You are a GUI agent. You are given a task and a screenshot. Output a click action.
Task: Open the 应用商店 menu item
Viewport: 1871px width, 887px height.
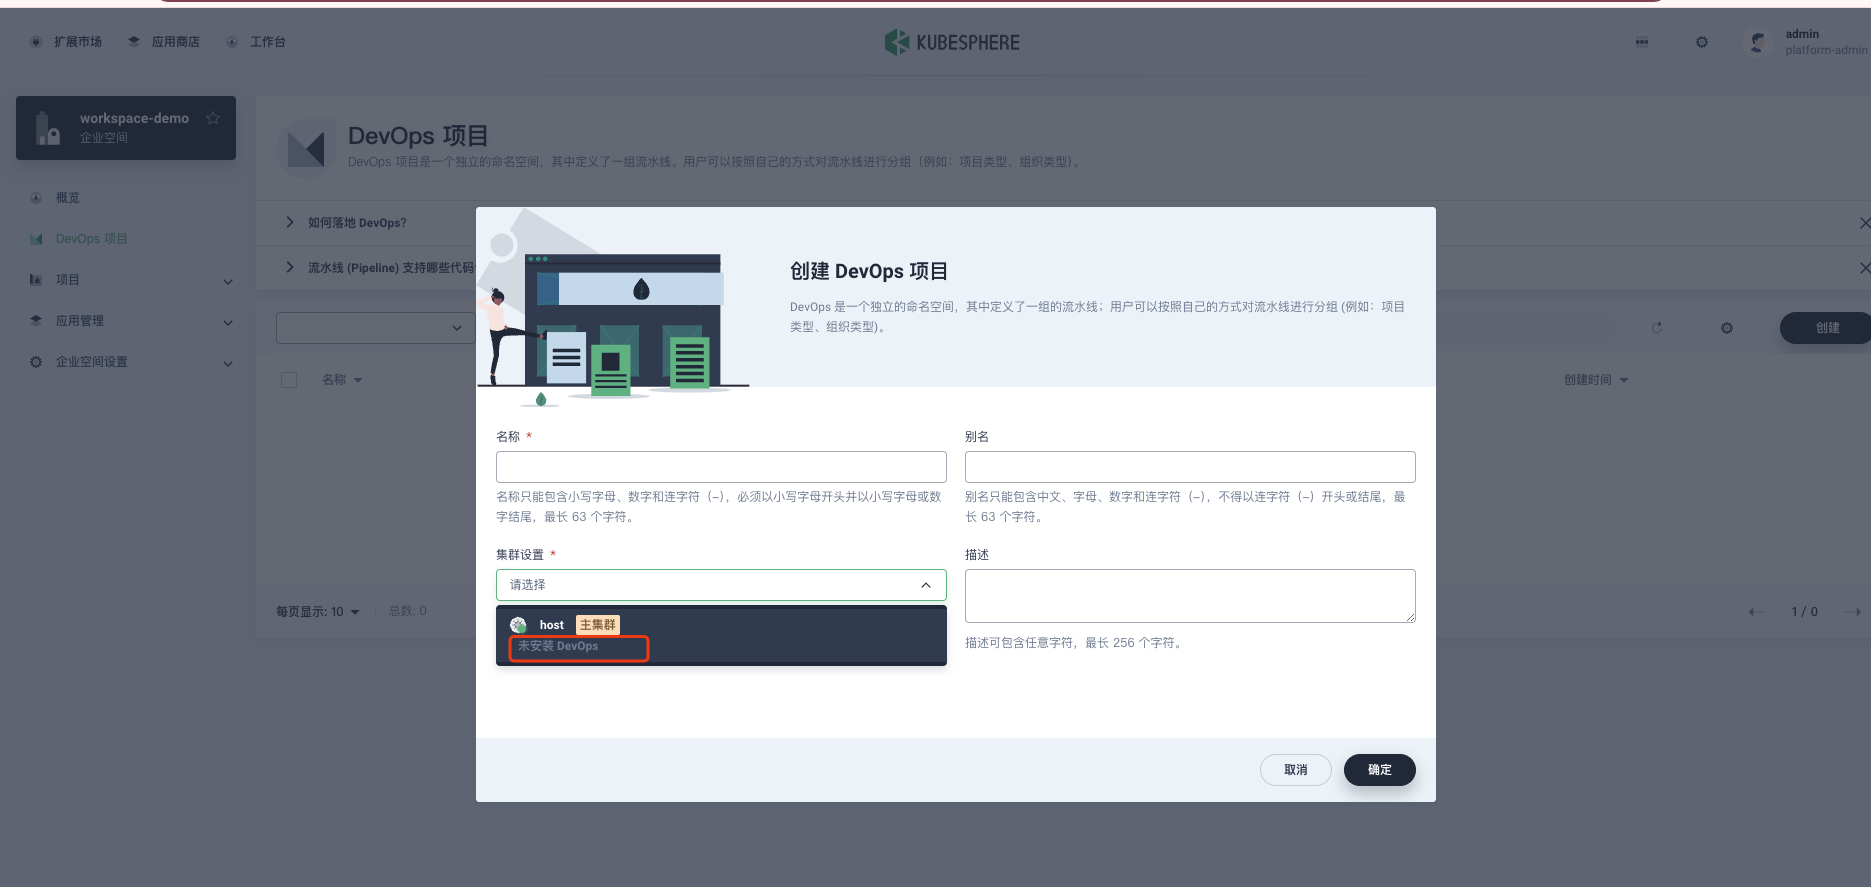[x=164, y=42]
